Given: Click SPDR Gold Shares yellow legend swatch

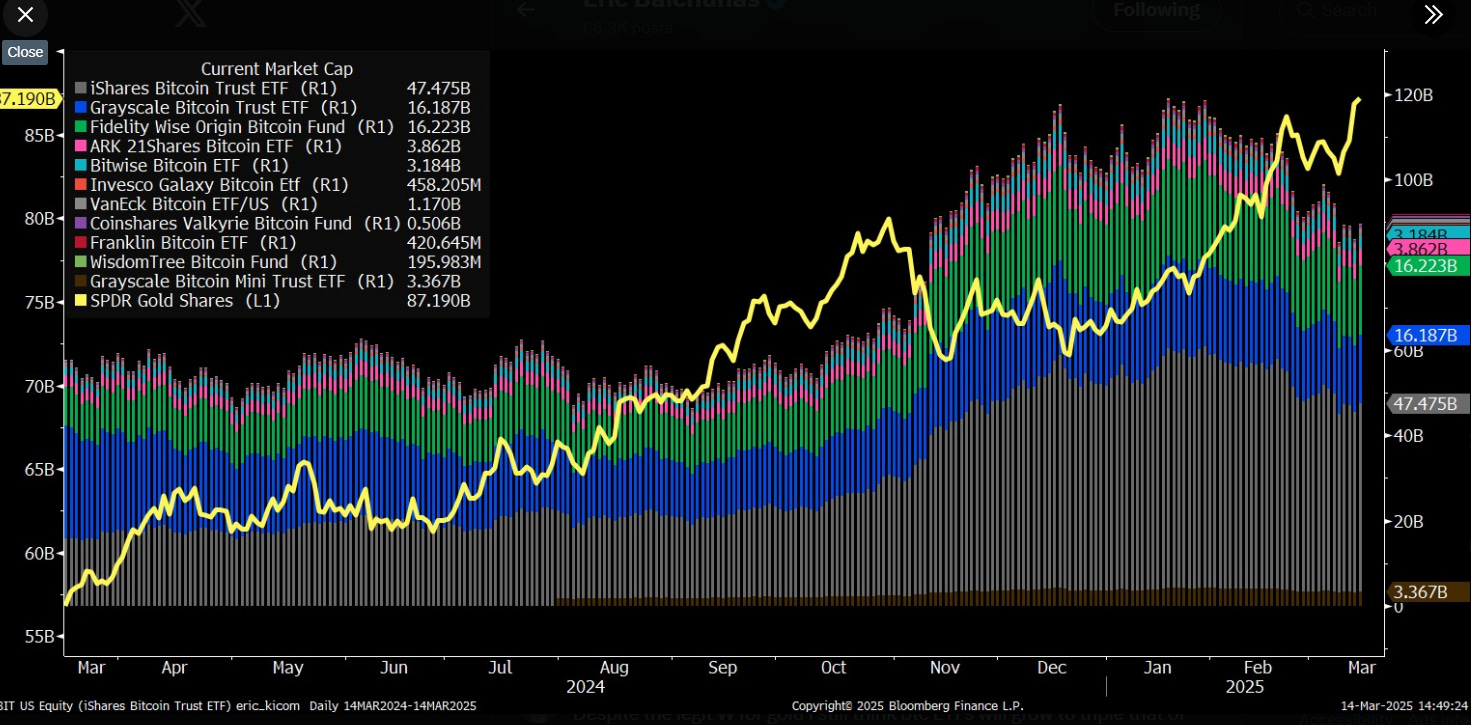Looking at the screenshot, I should pyautogui.click(x=80, y=301).
